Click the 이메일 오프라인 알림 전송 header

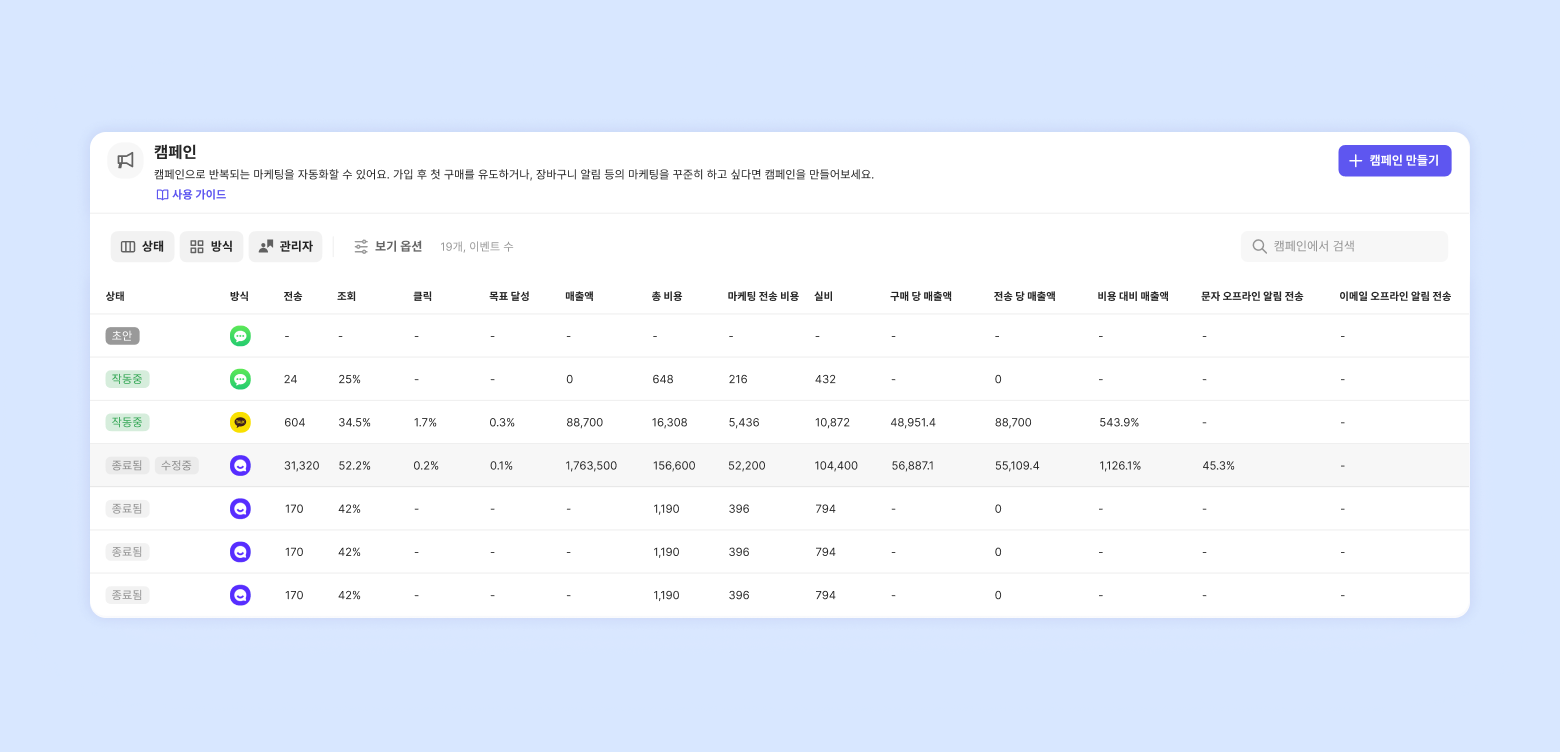click(1395, 296)
